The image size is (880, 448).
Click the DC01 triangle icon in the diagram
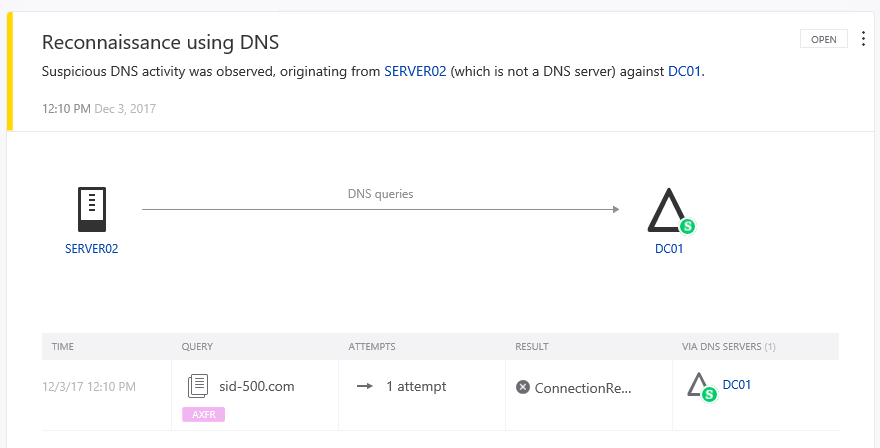click(667, 210)
